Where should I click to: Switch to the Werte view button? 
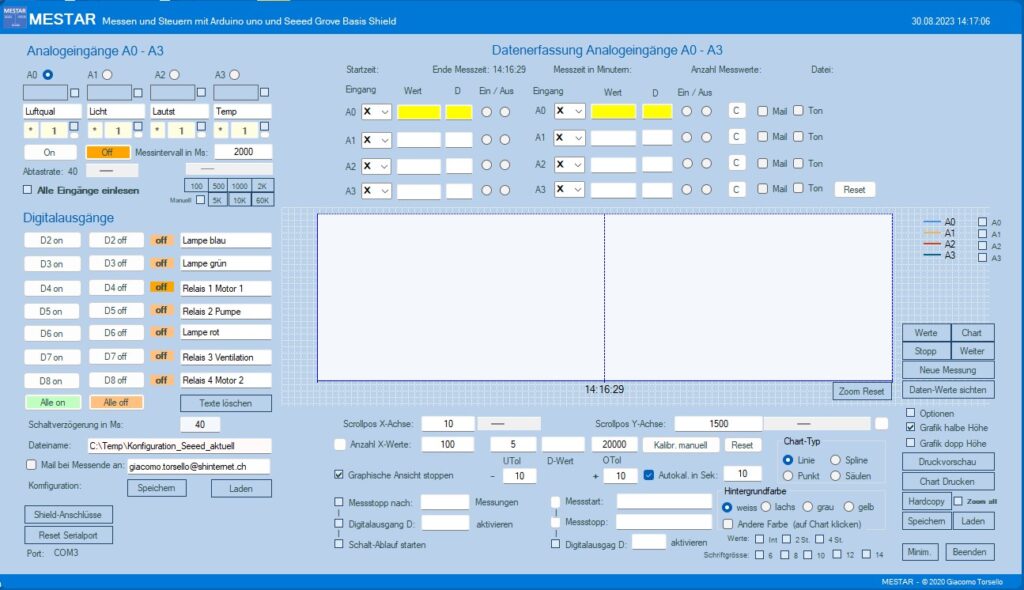coord(925,332)
